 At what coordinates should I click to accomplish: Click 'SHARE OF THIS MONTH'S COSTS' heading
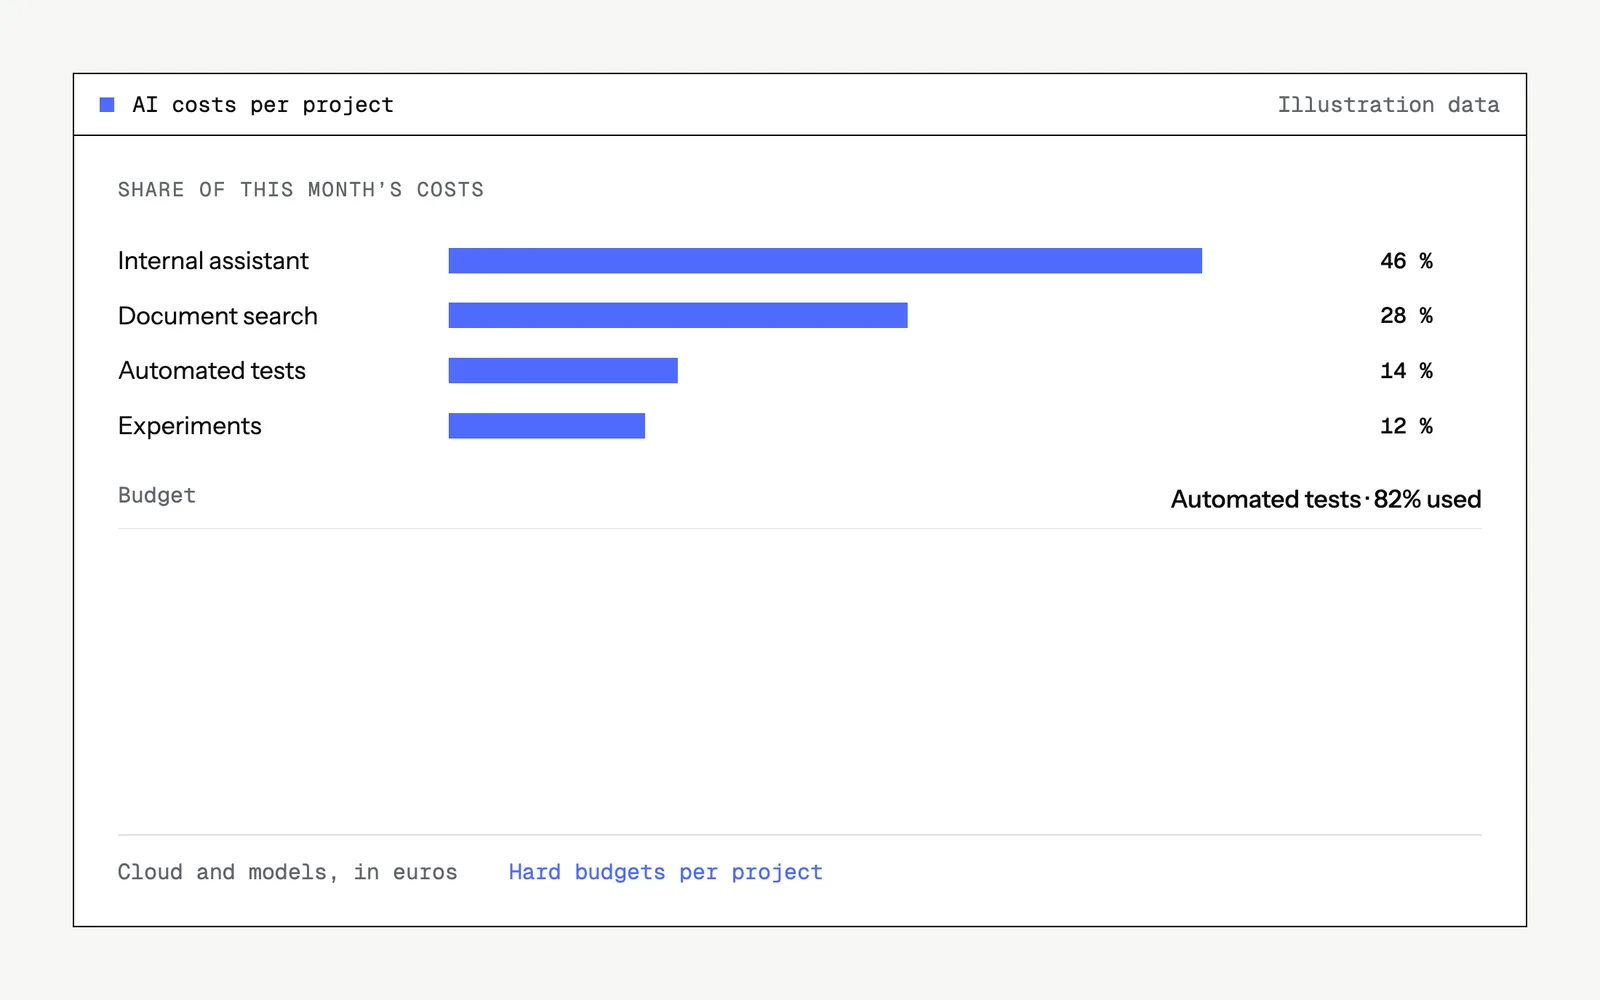coord(301,190)
